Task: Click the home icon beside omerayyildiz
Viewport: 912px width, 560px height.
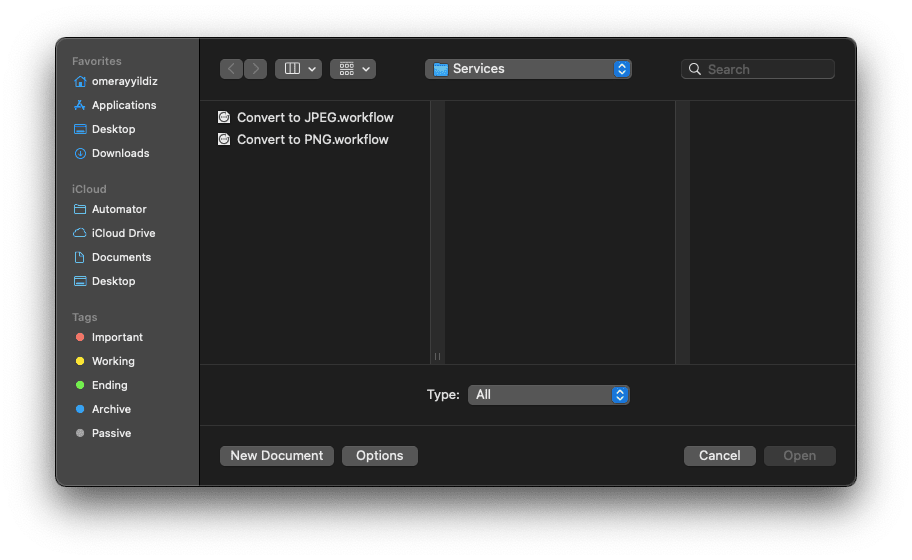Action: click(80, 81)
